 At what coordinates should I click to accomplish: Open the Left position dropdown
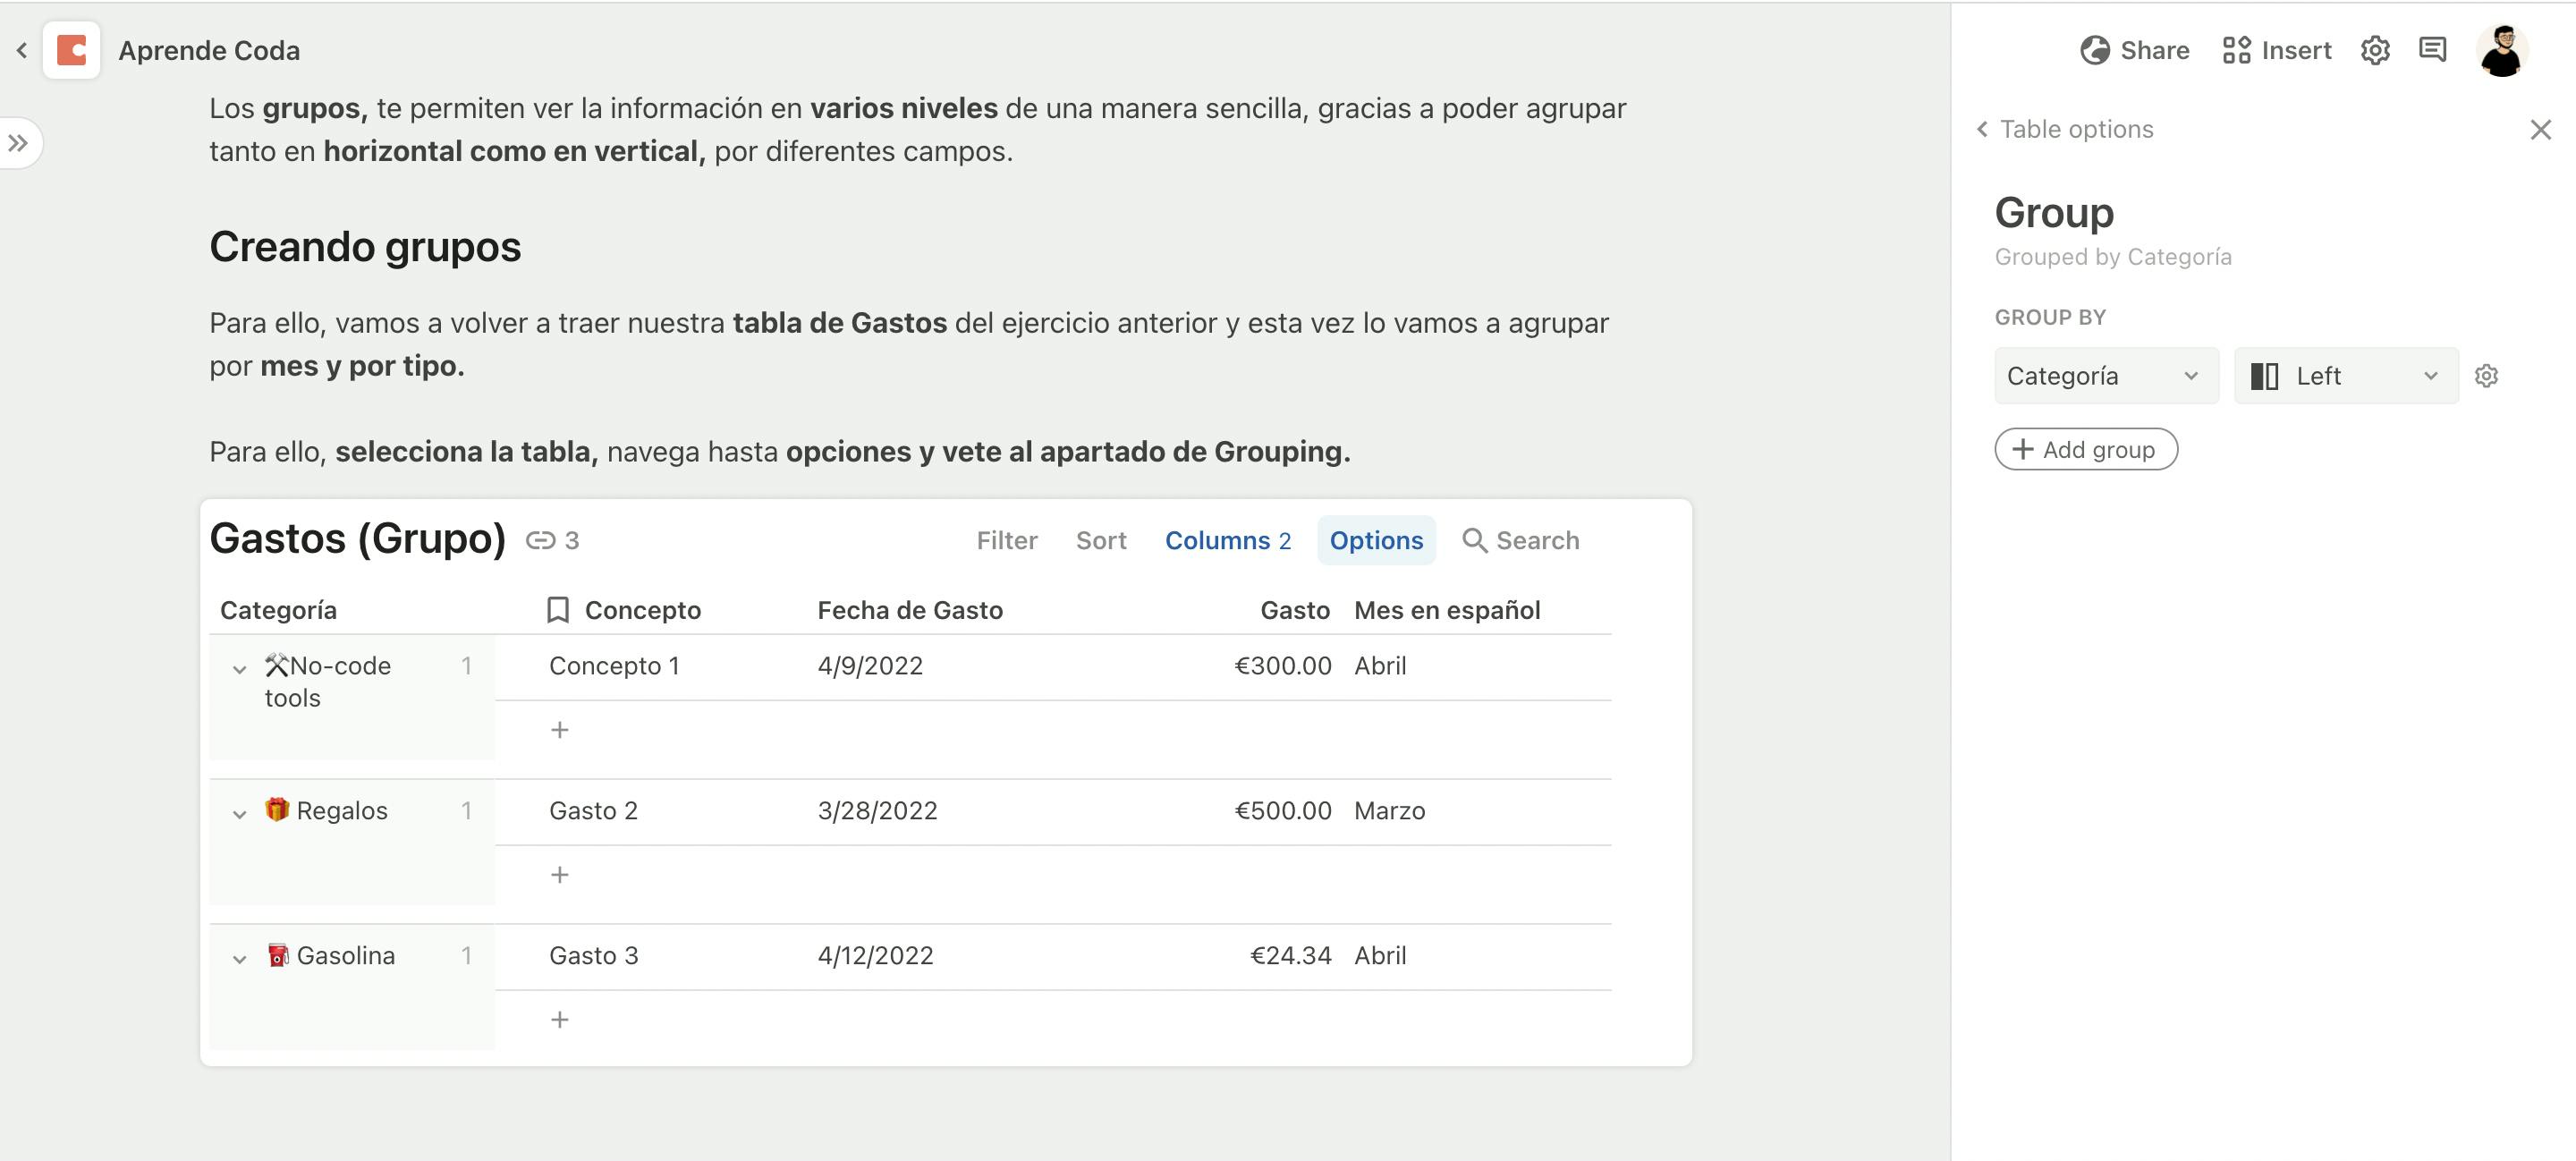click(x=2345, y=376)
